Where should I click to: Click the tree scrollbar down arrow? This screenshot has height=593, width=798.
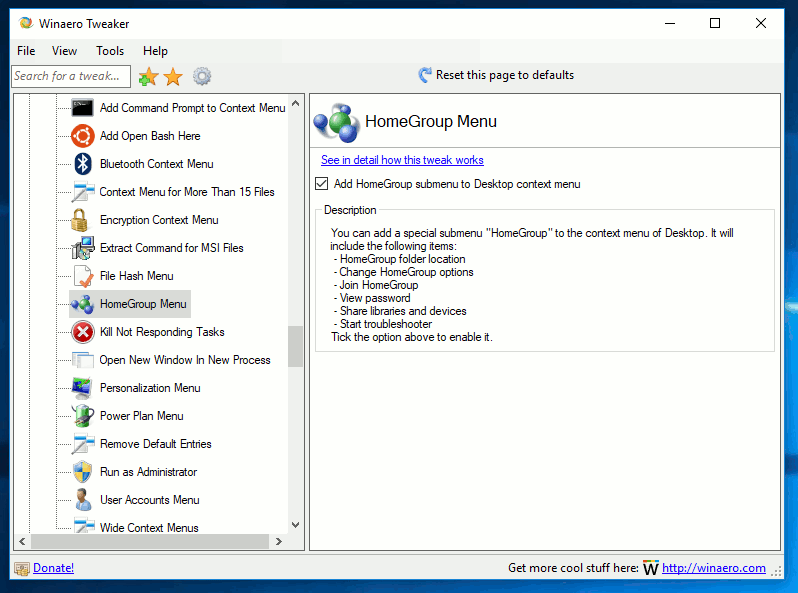pyautogui.click(x=295, y=524)
